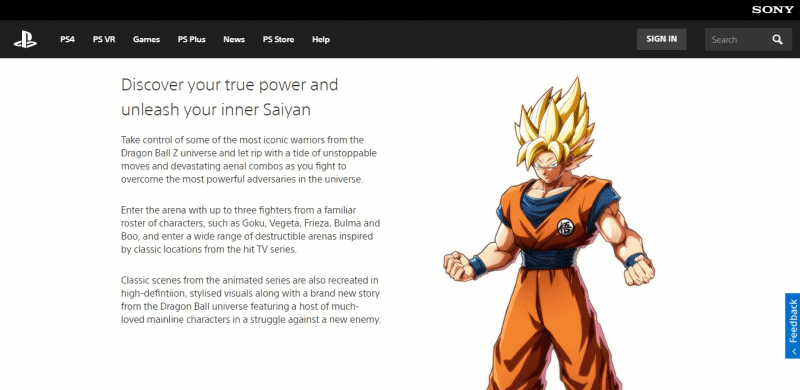Click the search magnifier icon
800x390 pixels.
coord(777,39)
